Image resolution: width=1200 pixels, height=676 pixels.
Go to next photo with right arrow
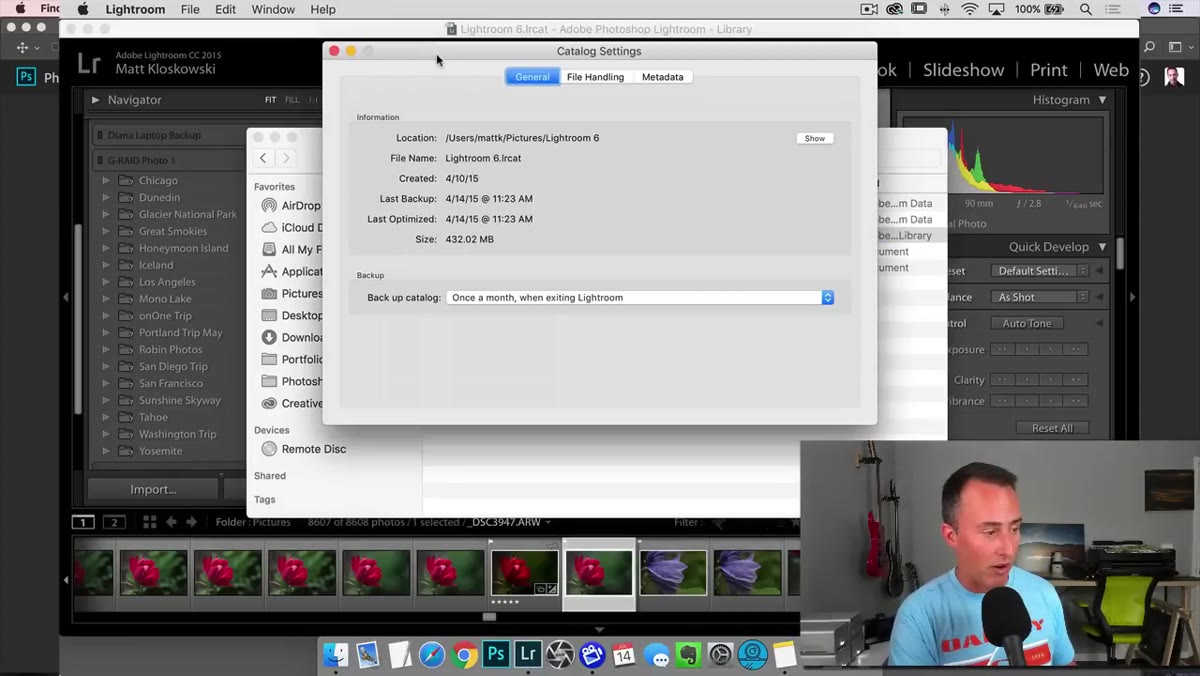point(191,522)
